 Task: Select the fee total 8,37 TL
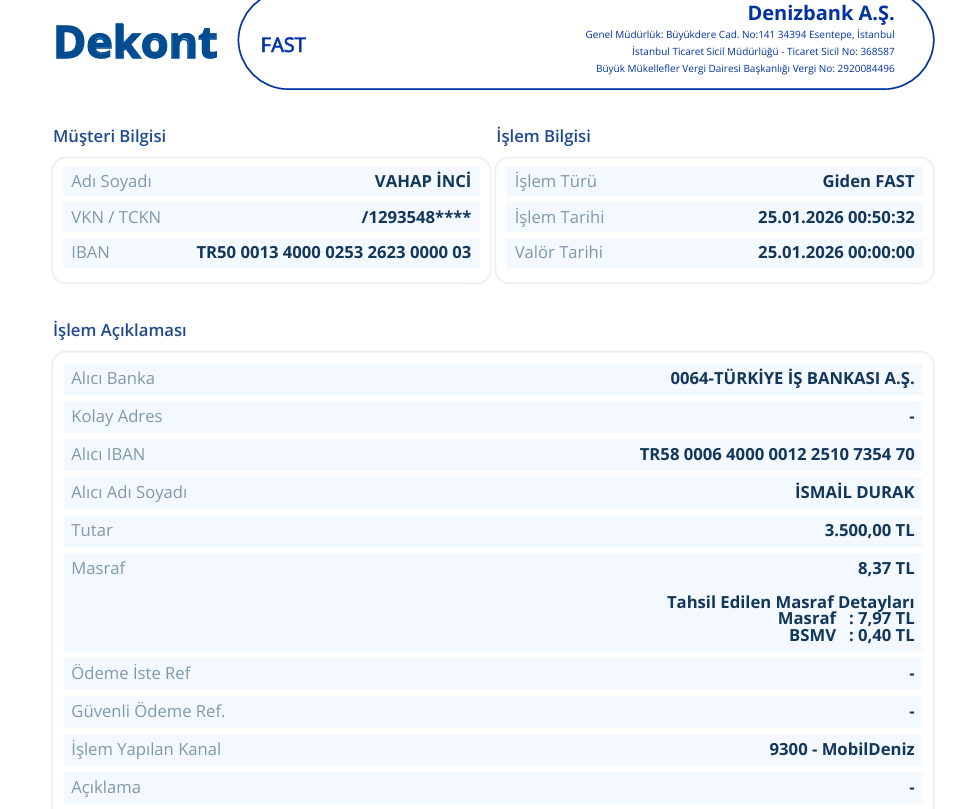coord(886,569)
